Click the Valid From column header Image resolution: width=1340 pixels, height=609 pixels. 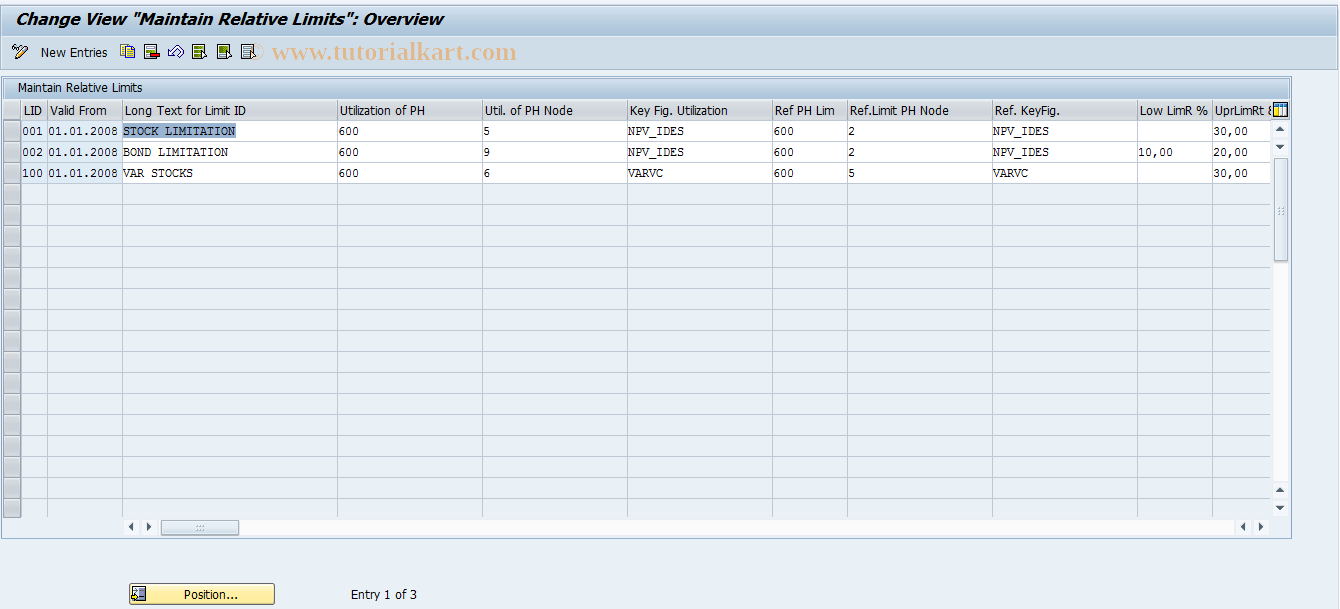[85, 110]
